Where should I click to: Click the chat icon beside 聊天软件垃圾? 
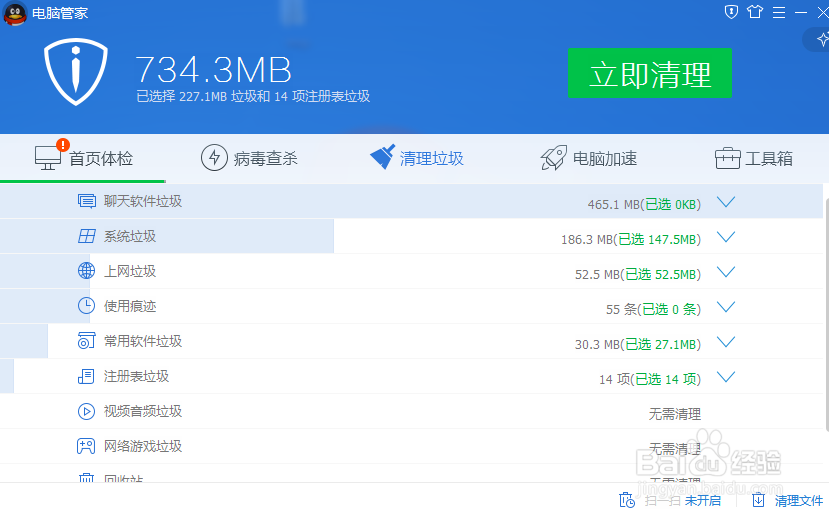(x=87, y=201)
